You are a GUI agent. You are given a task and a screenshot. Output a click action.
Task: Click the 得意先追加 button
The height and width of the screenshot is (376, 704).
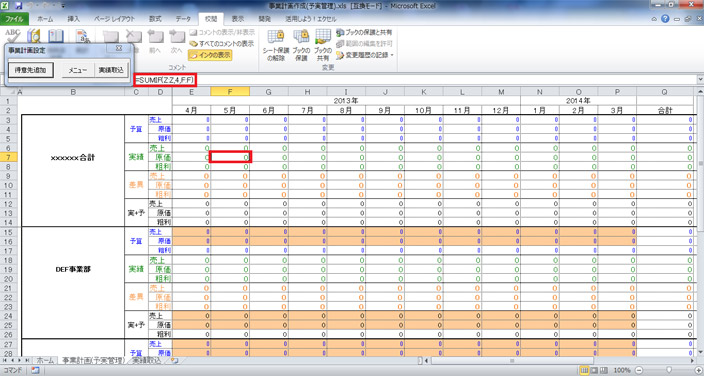[31, 70]
